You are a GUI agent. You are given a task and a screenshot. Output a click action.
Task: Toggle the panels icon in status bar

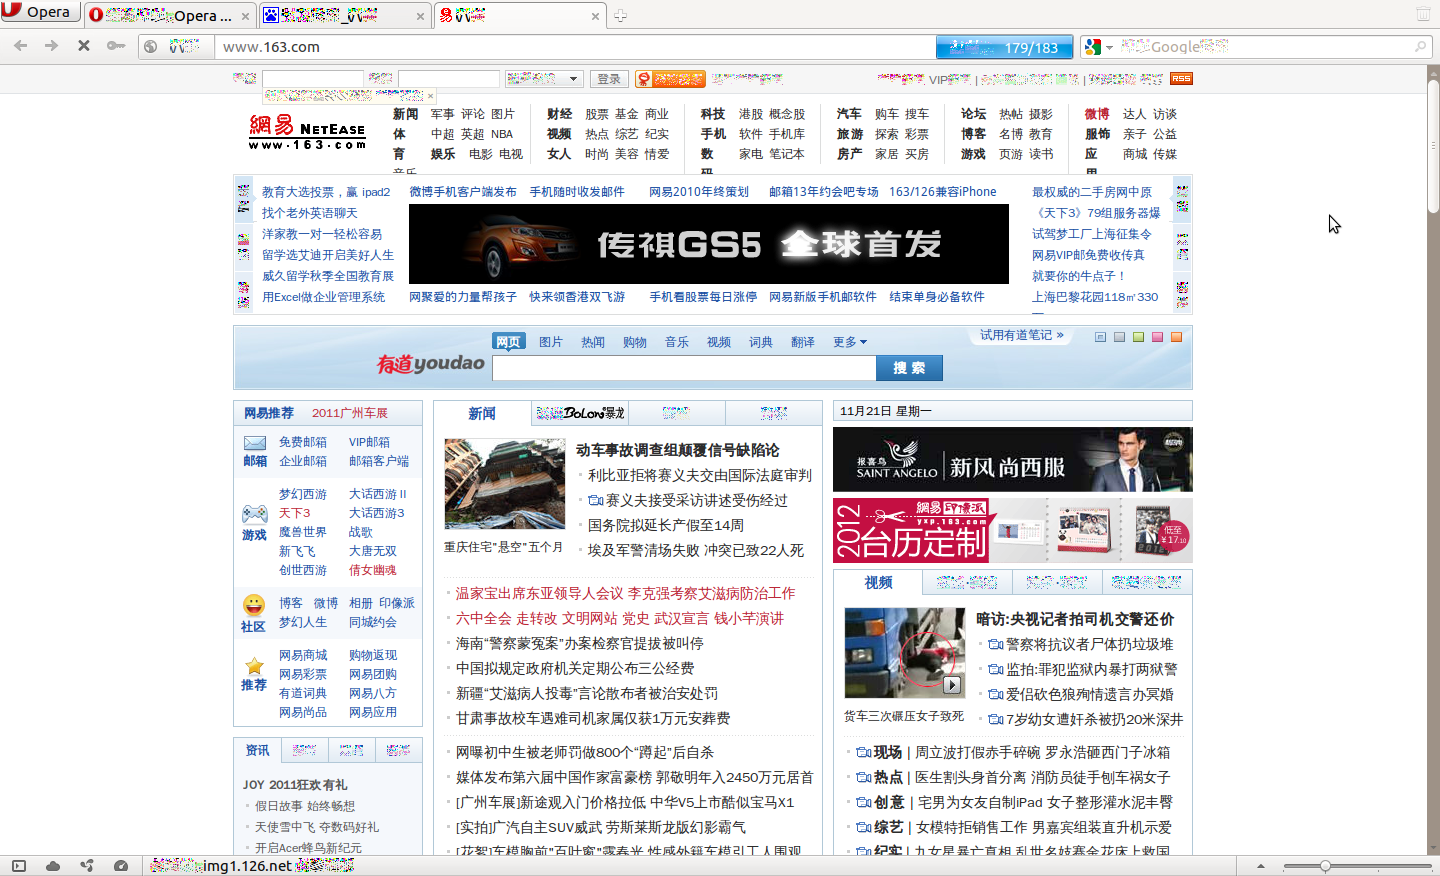pyautogui.click(x=18, y=866)
